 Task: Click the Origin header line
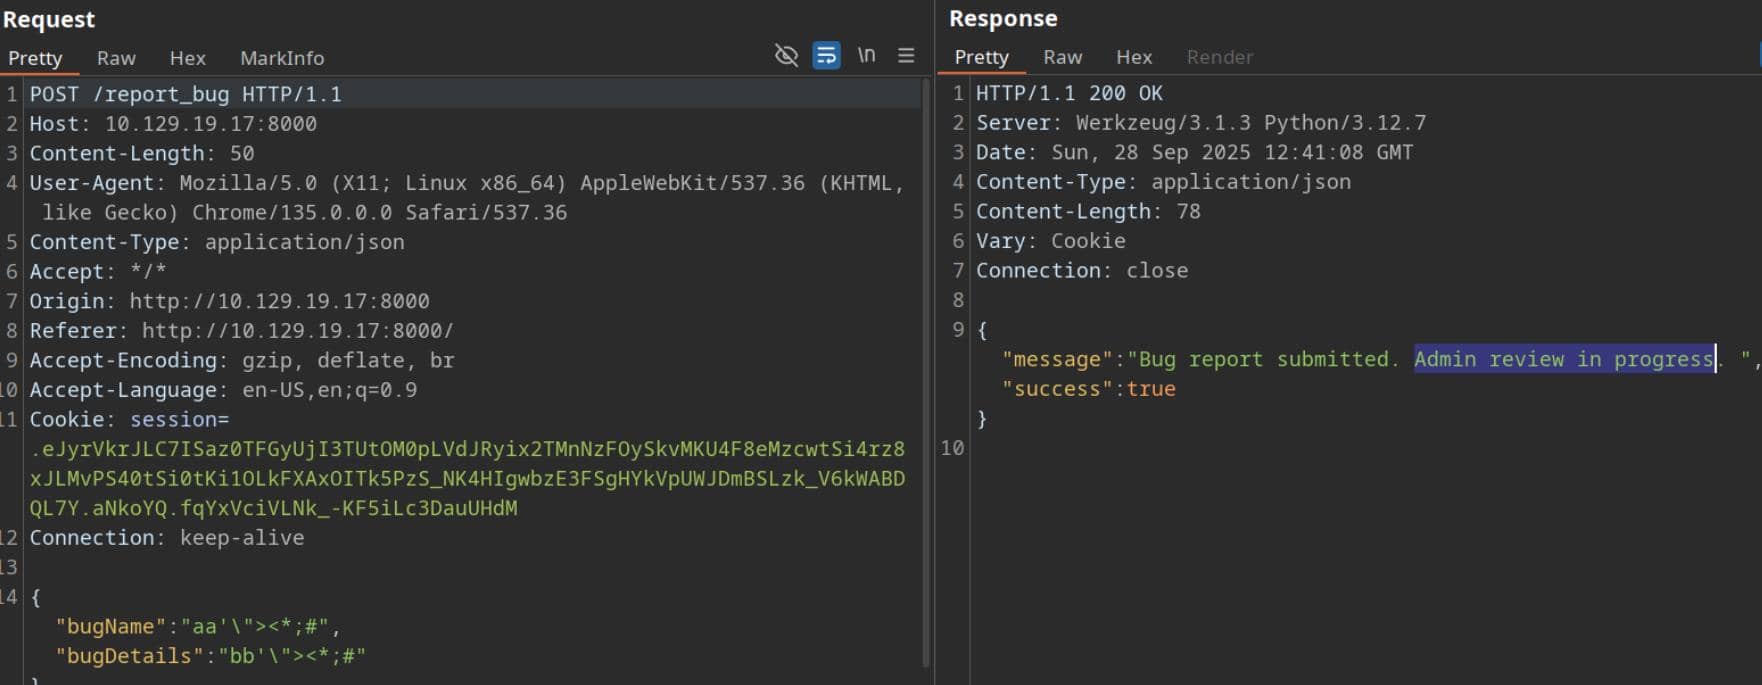click(x=229, y=301)
